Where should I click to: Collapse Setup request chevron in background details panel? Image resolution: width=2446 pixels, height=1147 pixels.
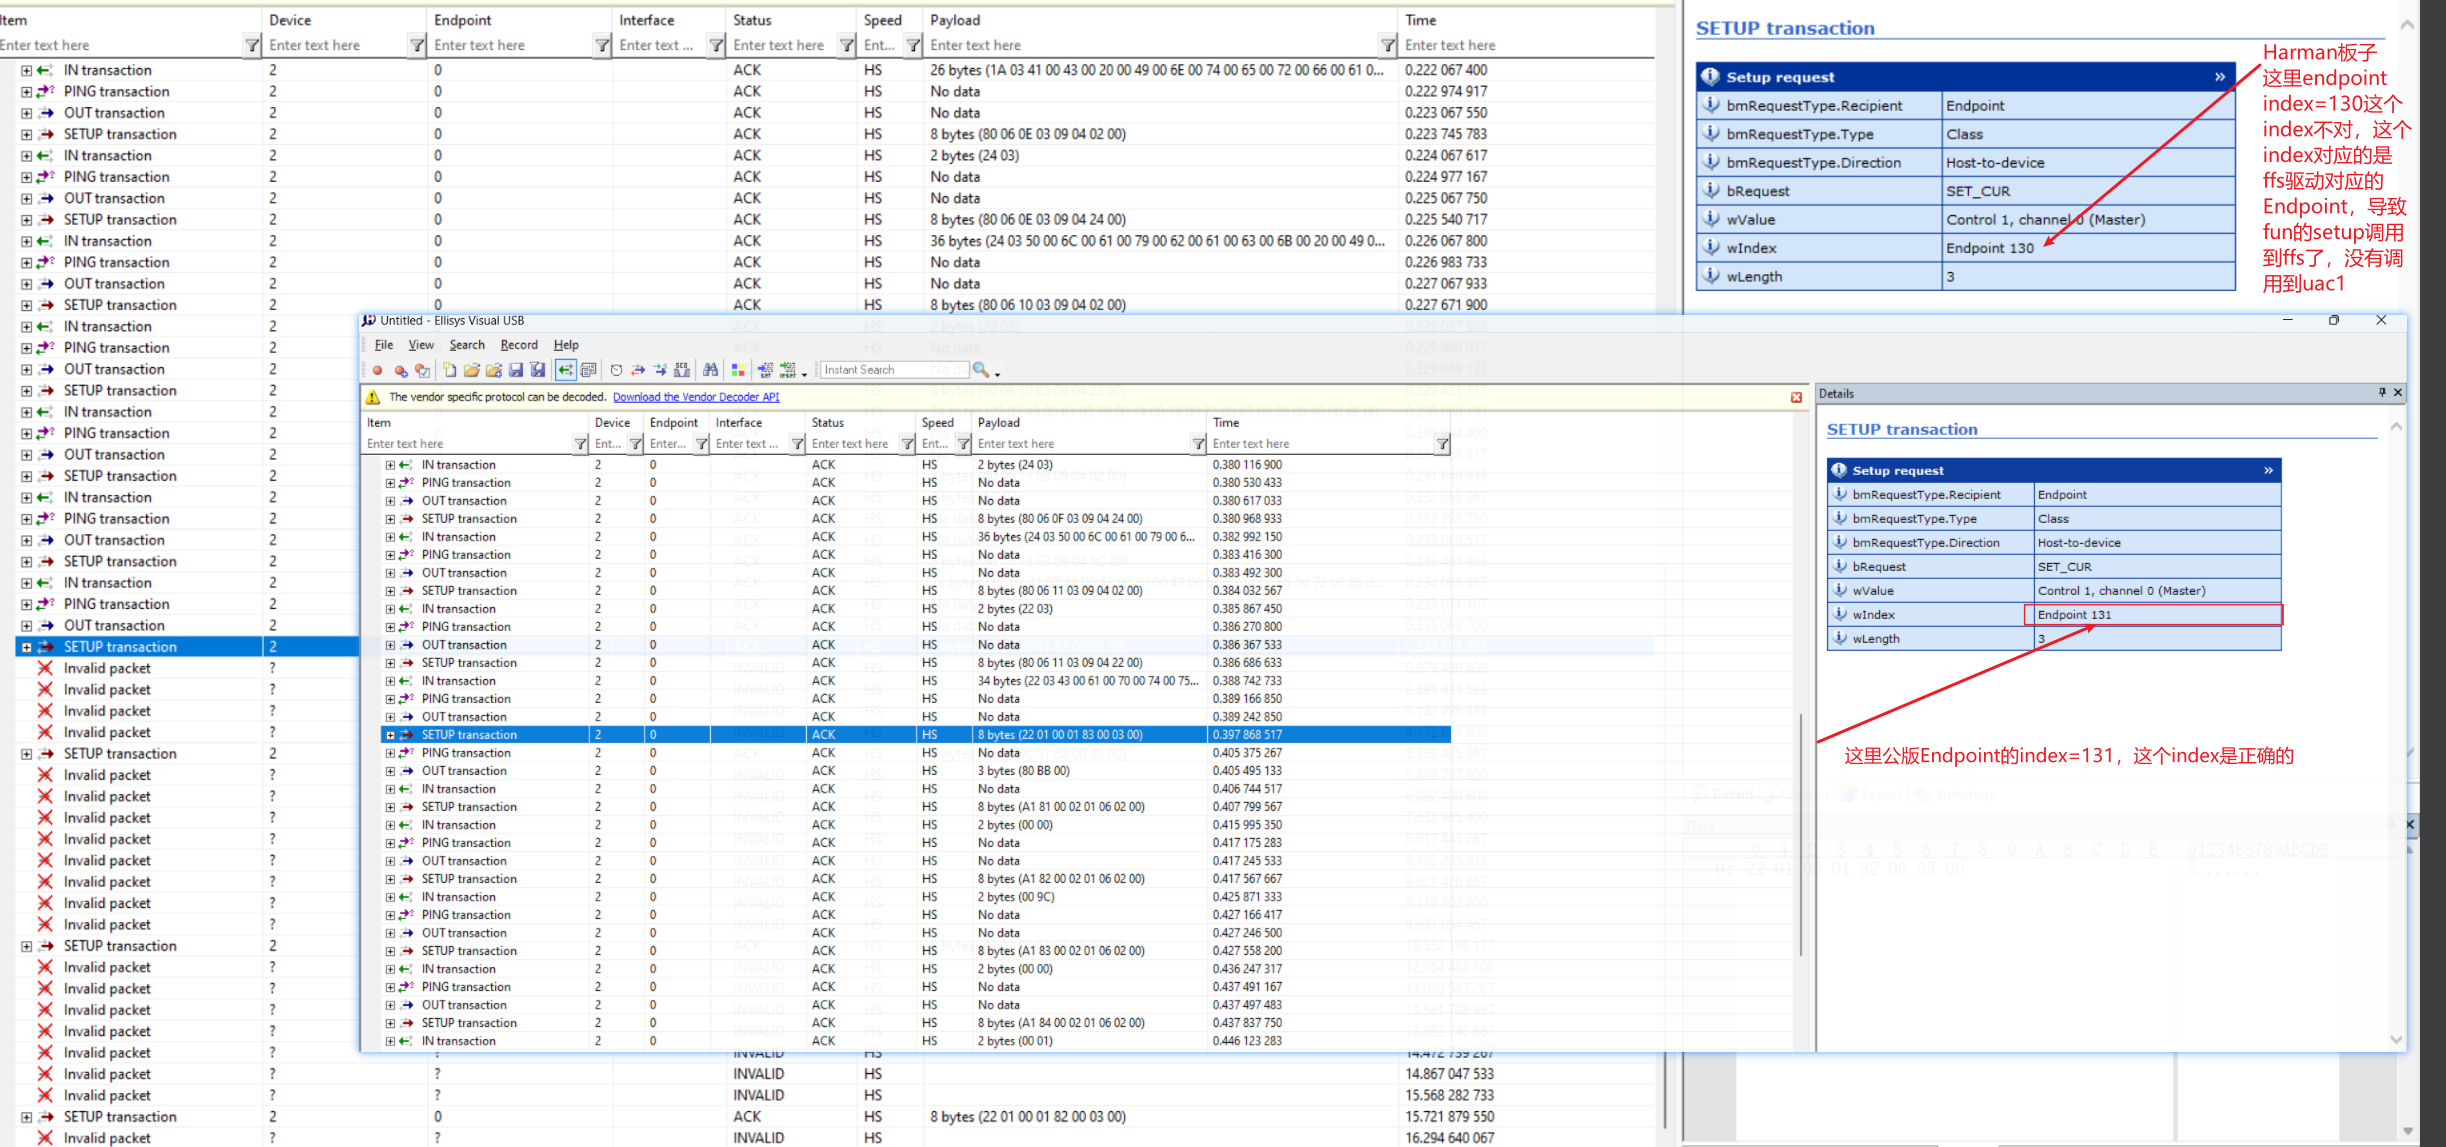pyautogui.click(x=2220, y=77)
